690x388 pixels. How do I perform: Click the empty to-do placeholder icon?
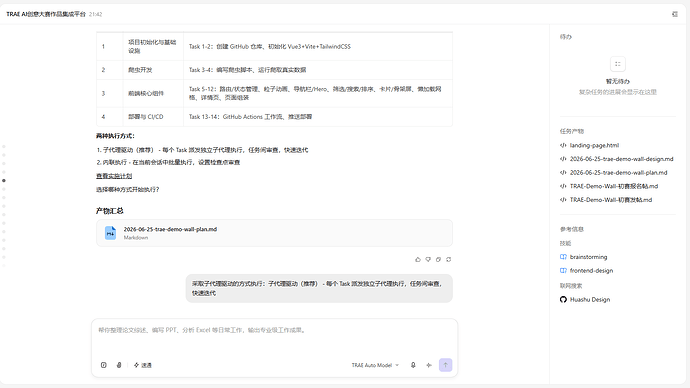coord(617,64)
